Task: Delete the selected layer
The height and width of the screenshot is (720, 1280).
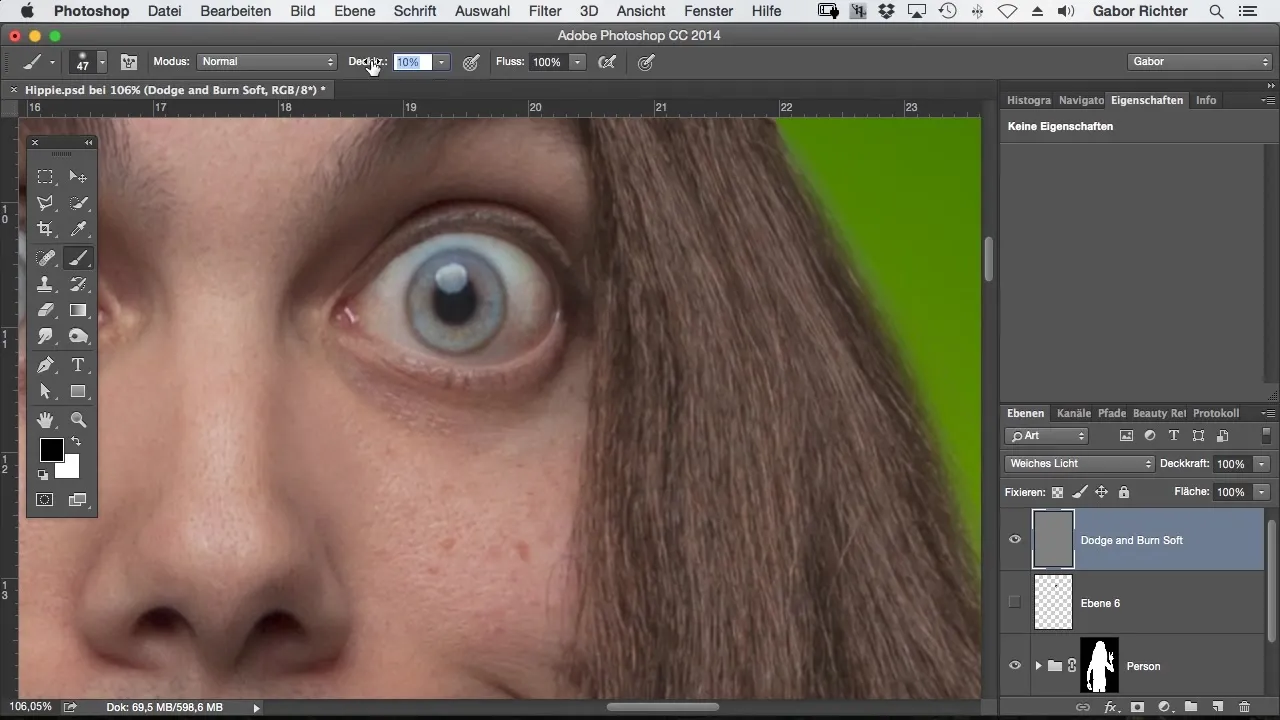Action: tap(1245, 707)
